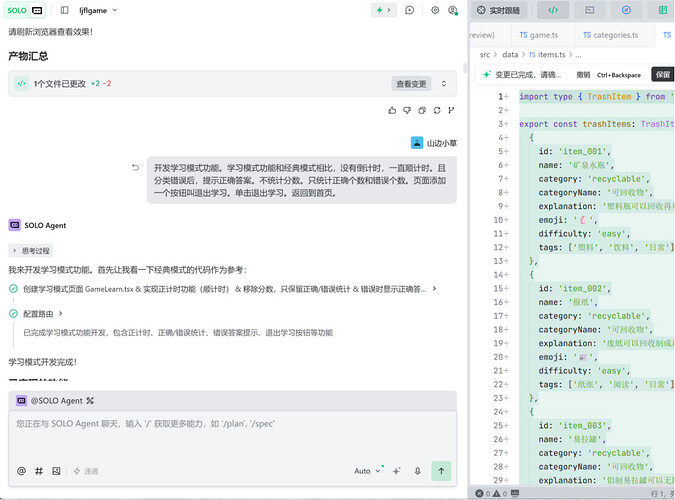Copy the agent response
The width and height of the screenshot is (675, 500).
(422, 111)
